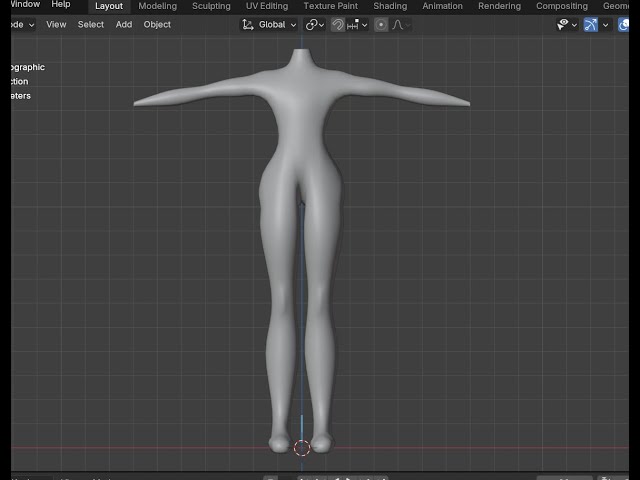The width and height of the screenshot is (640, 480).
Task: Switch to the UV Editing workspace tab
Action: [267, 6]
